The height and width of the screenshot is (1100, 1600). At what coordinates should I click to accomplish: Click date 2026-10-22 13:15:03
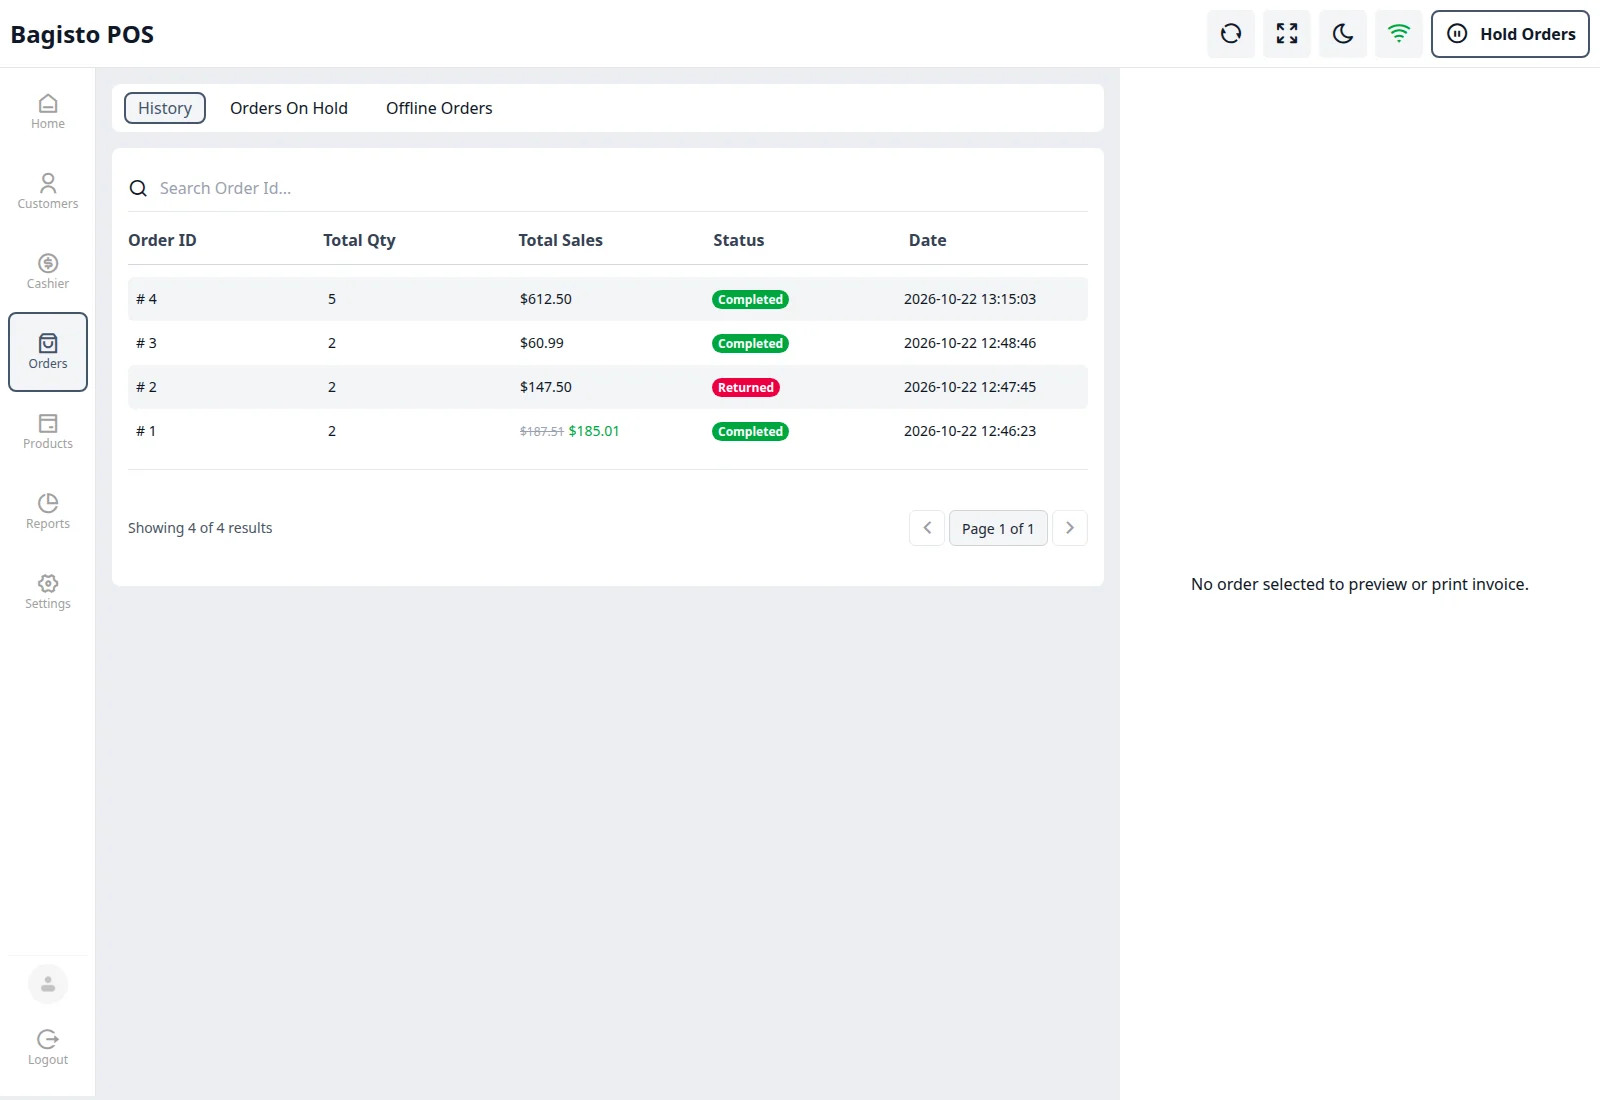(x=970, y=299)
